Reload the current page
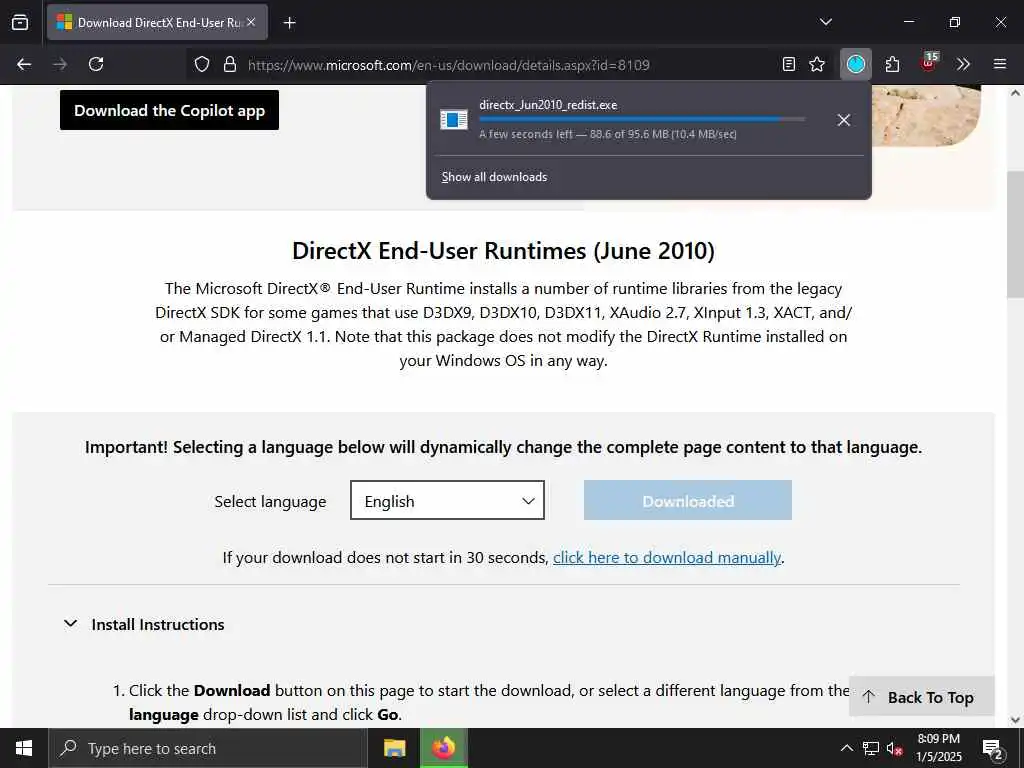This screenshot has width=1024, height=768. (x=96, y=64)
